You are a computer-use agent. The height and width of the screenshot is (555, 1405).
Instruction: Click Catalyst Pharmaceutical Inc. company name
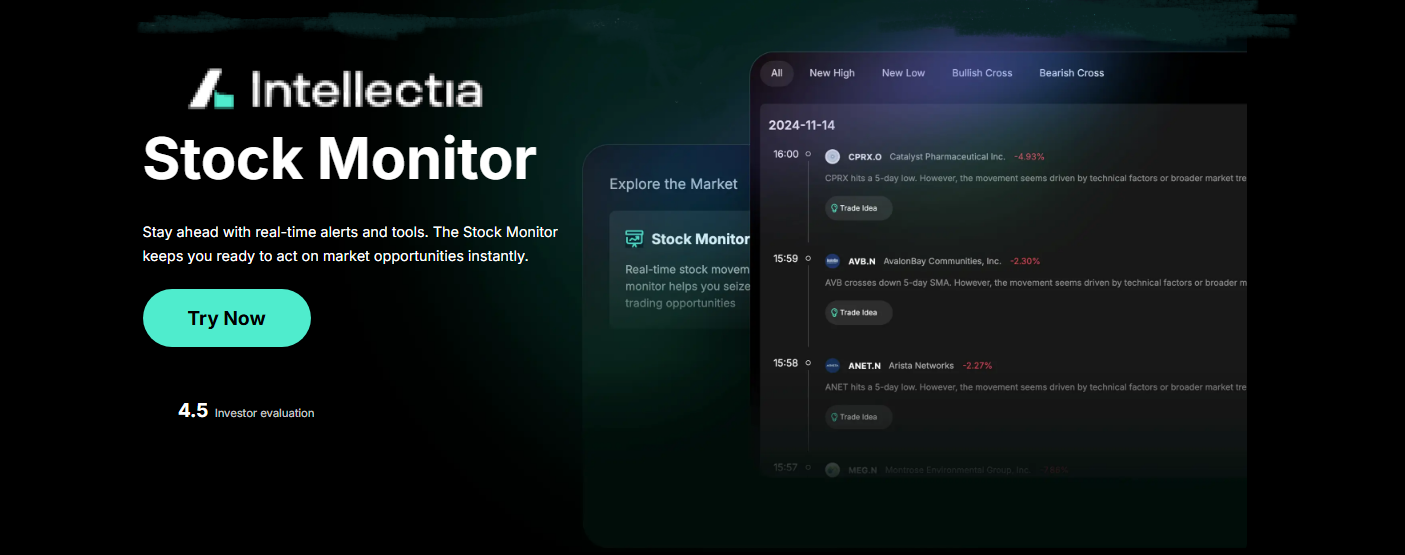click(x=947, y=157)
